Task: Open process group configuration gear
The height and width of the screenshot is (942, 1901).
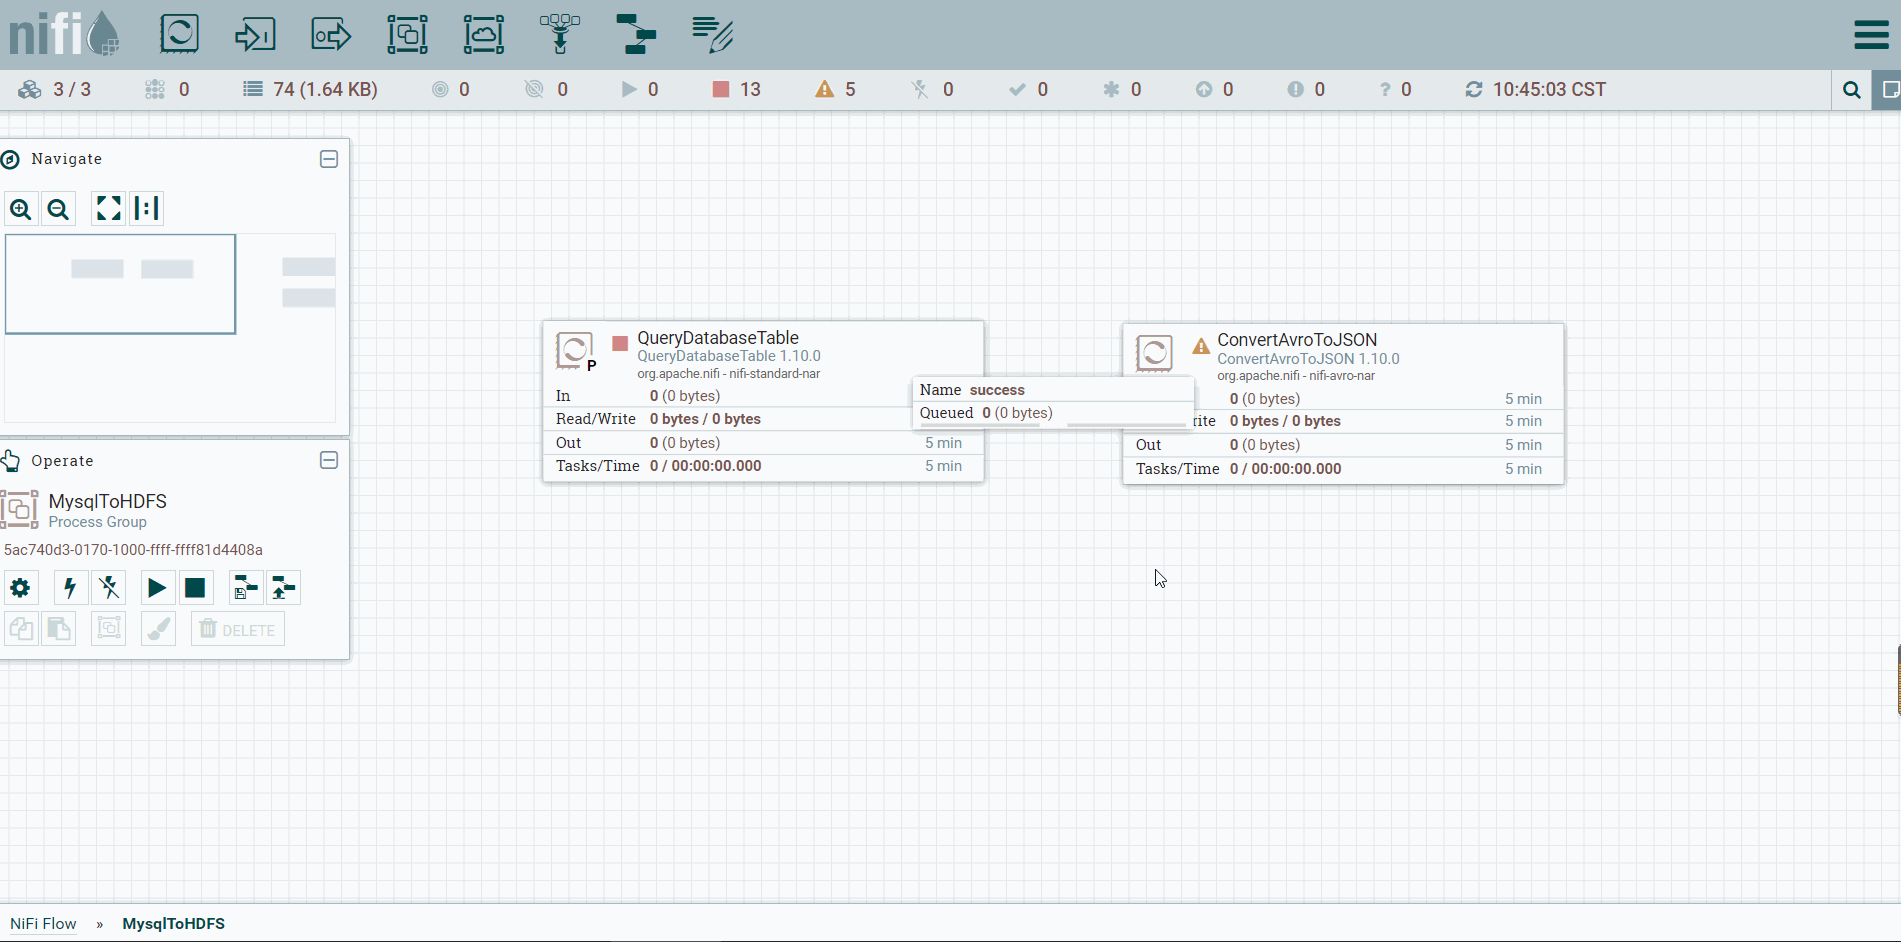Action: (21, 588)
